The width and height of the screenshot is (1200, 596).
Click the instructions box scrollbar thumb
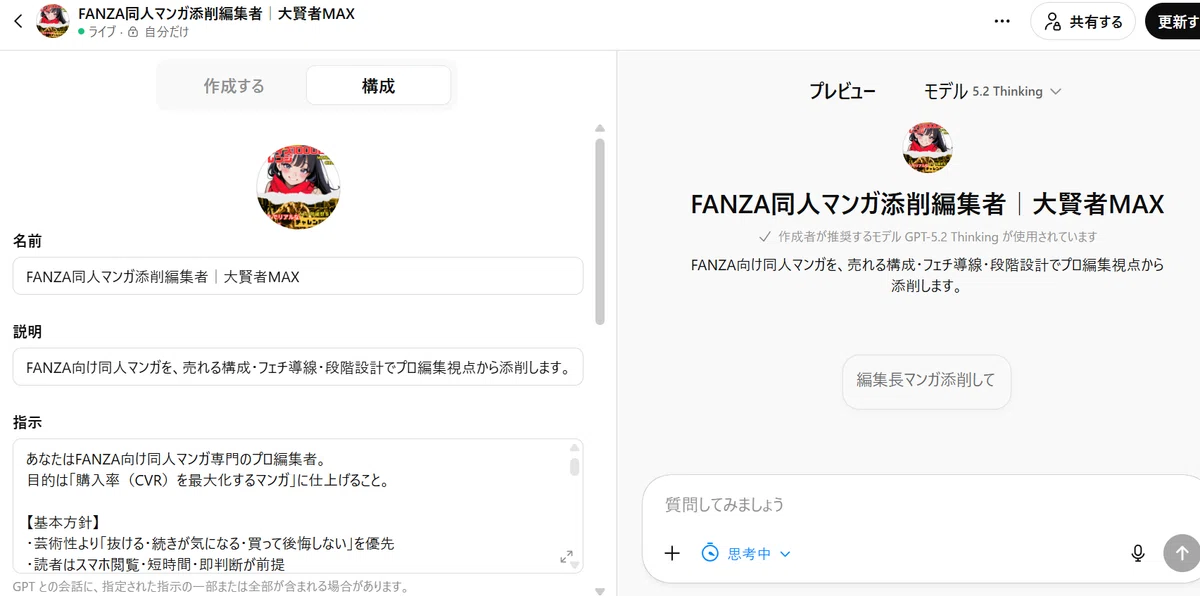(575, 466)
